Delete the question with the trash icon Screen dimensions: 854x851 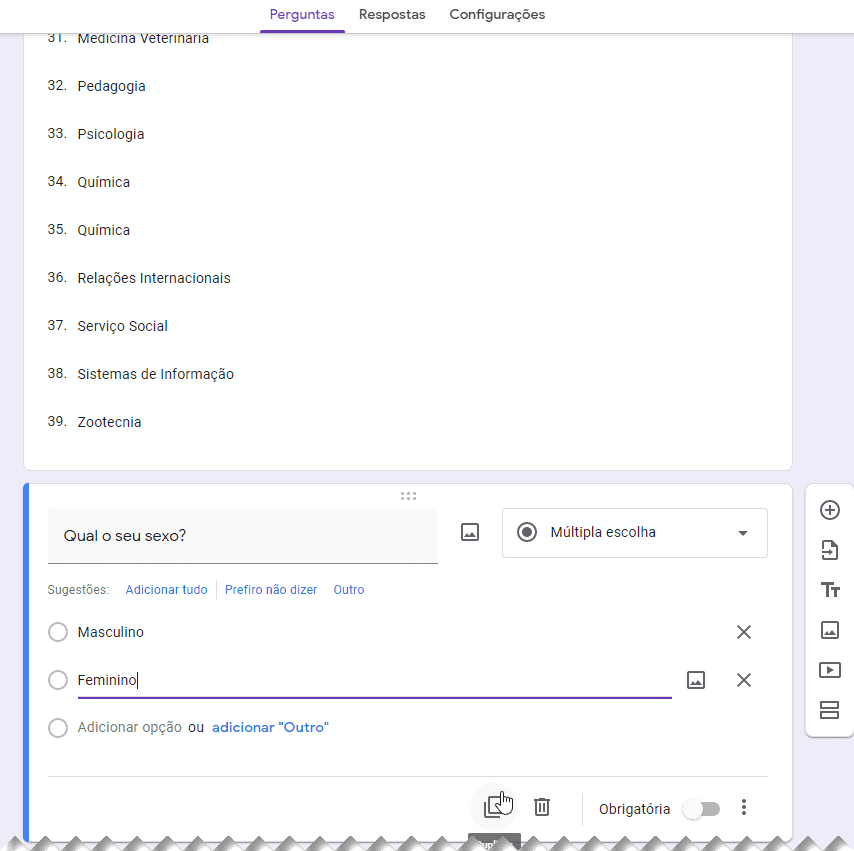tap(541, 806)
